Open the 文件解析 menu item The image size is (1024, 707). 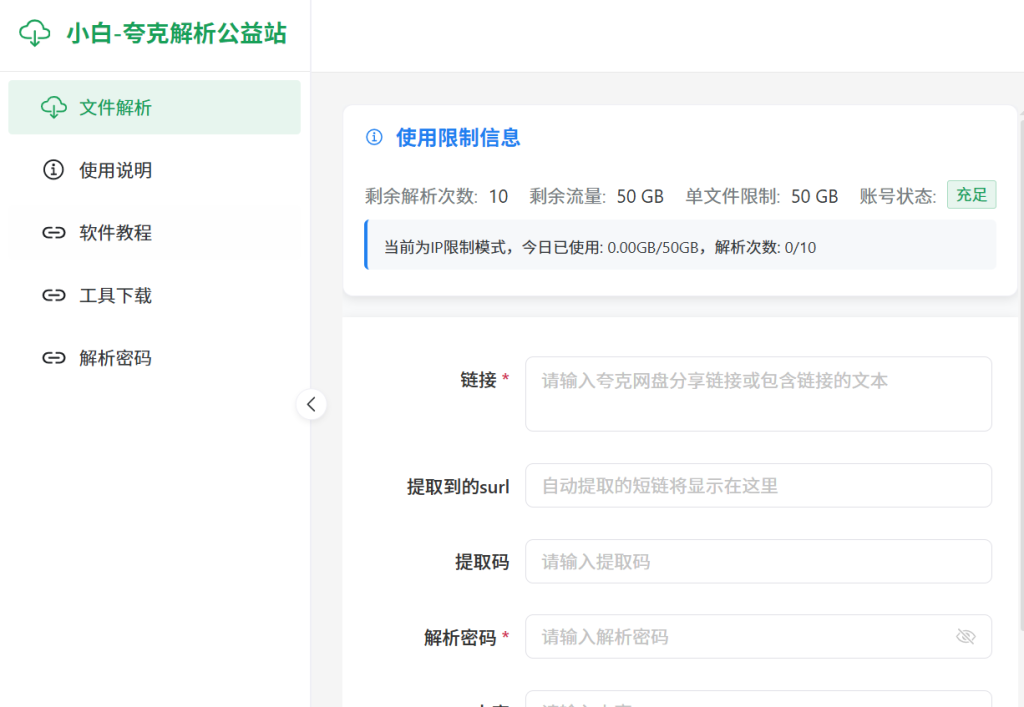pyautogui.click(x=154, y=107)
